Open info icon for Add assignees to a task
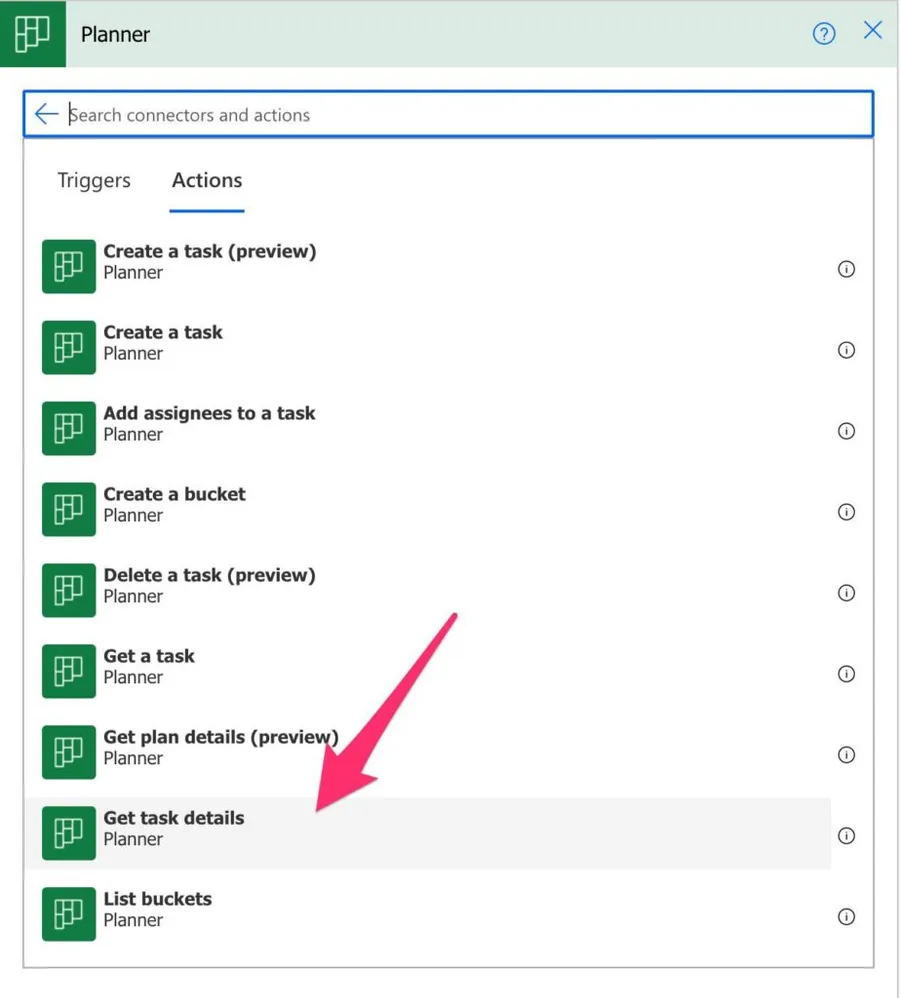 tap(846, 431)
